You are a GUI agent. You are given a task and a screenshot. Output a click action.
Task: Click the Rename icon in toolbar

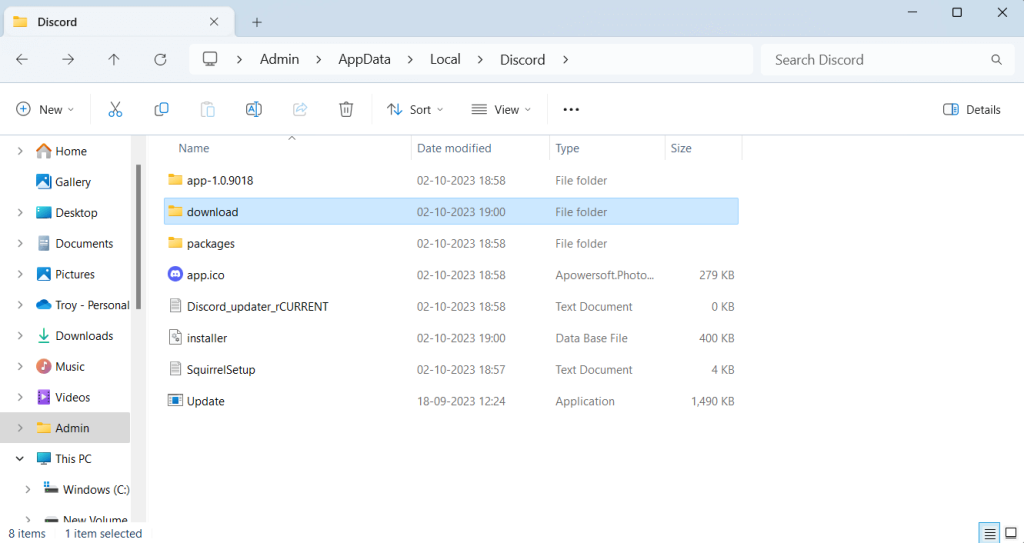[254, 109]
